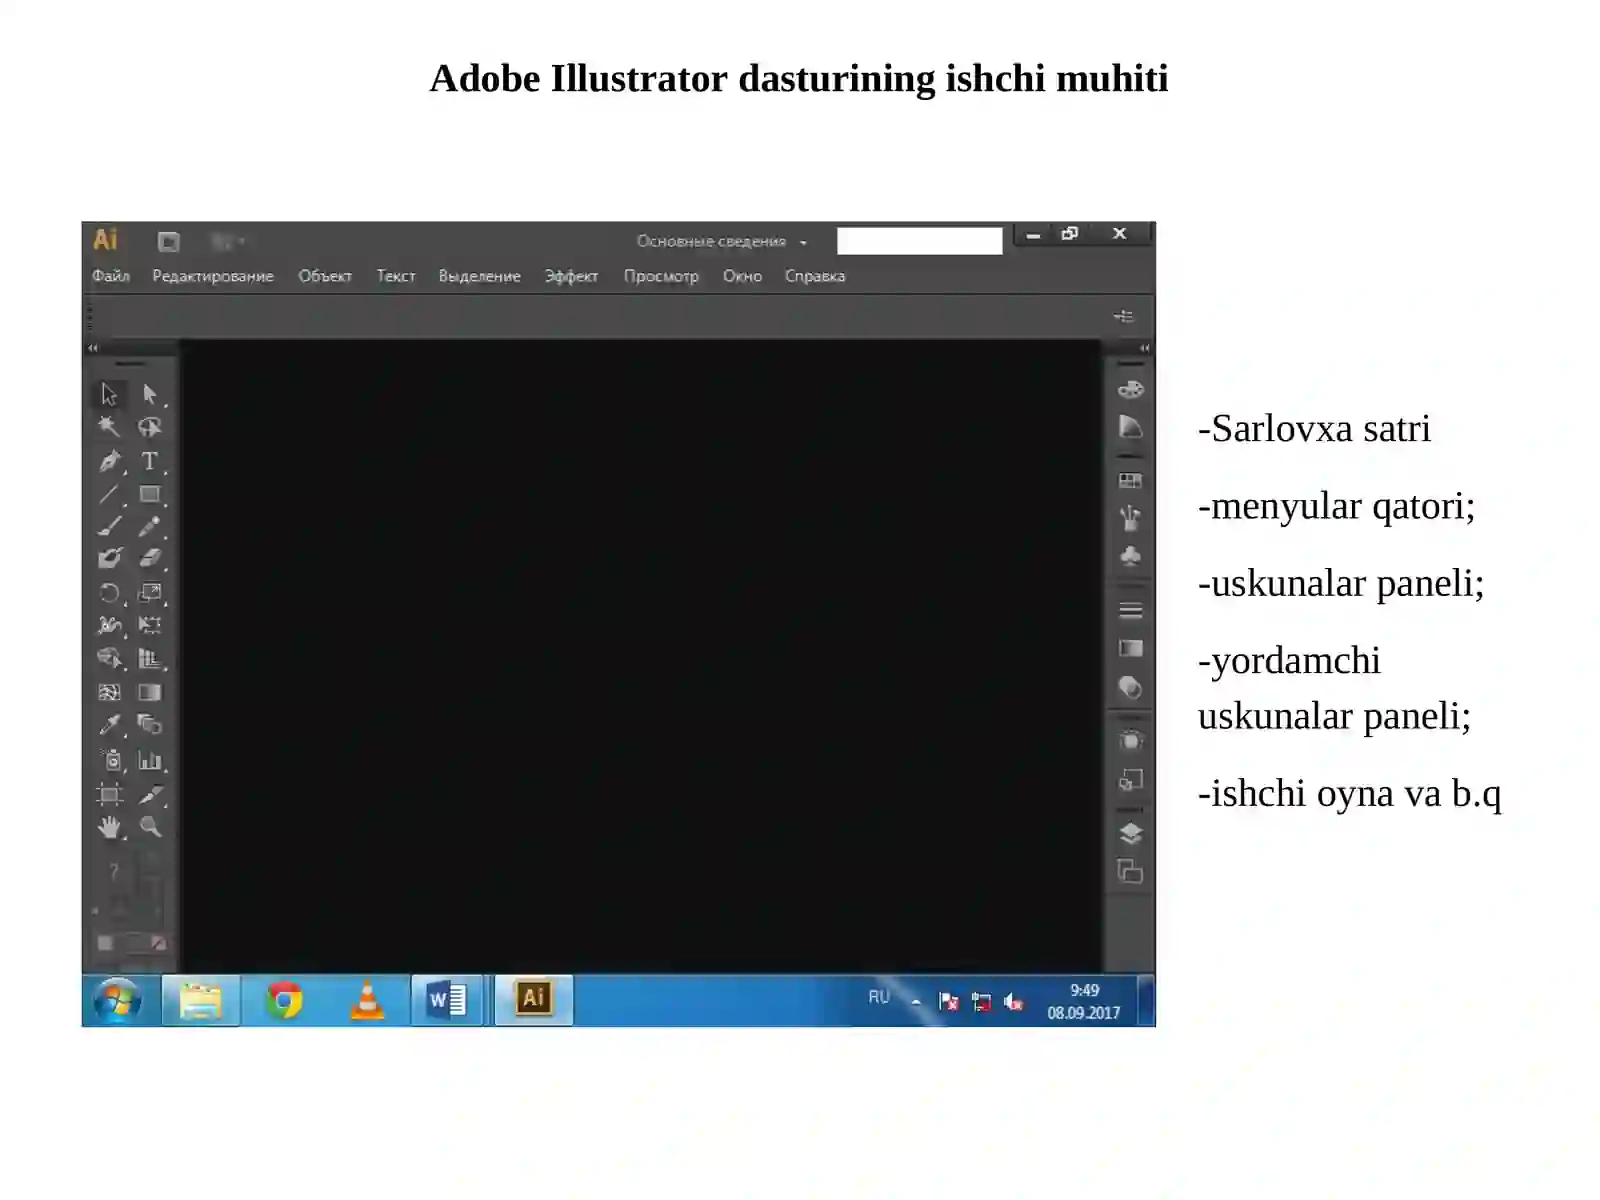Viewport: 1600px width, 1200px height.
Task: Open the Layers panel
Action: point(1130,833)
